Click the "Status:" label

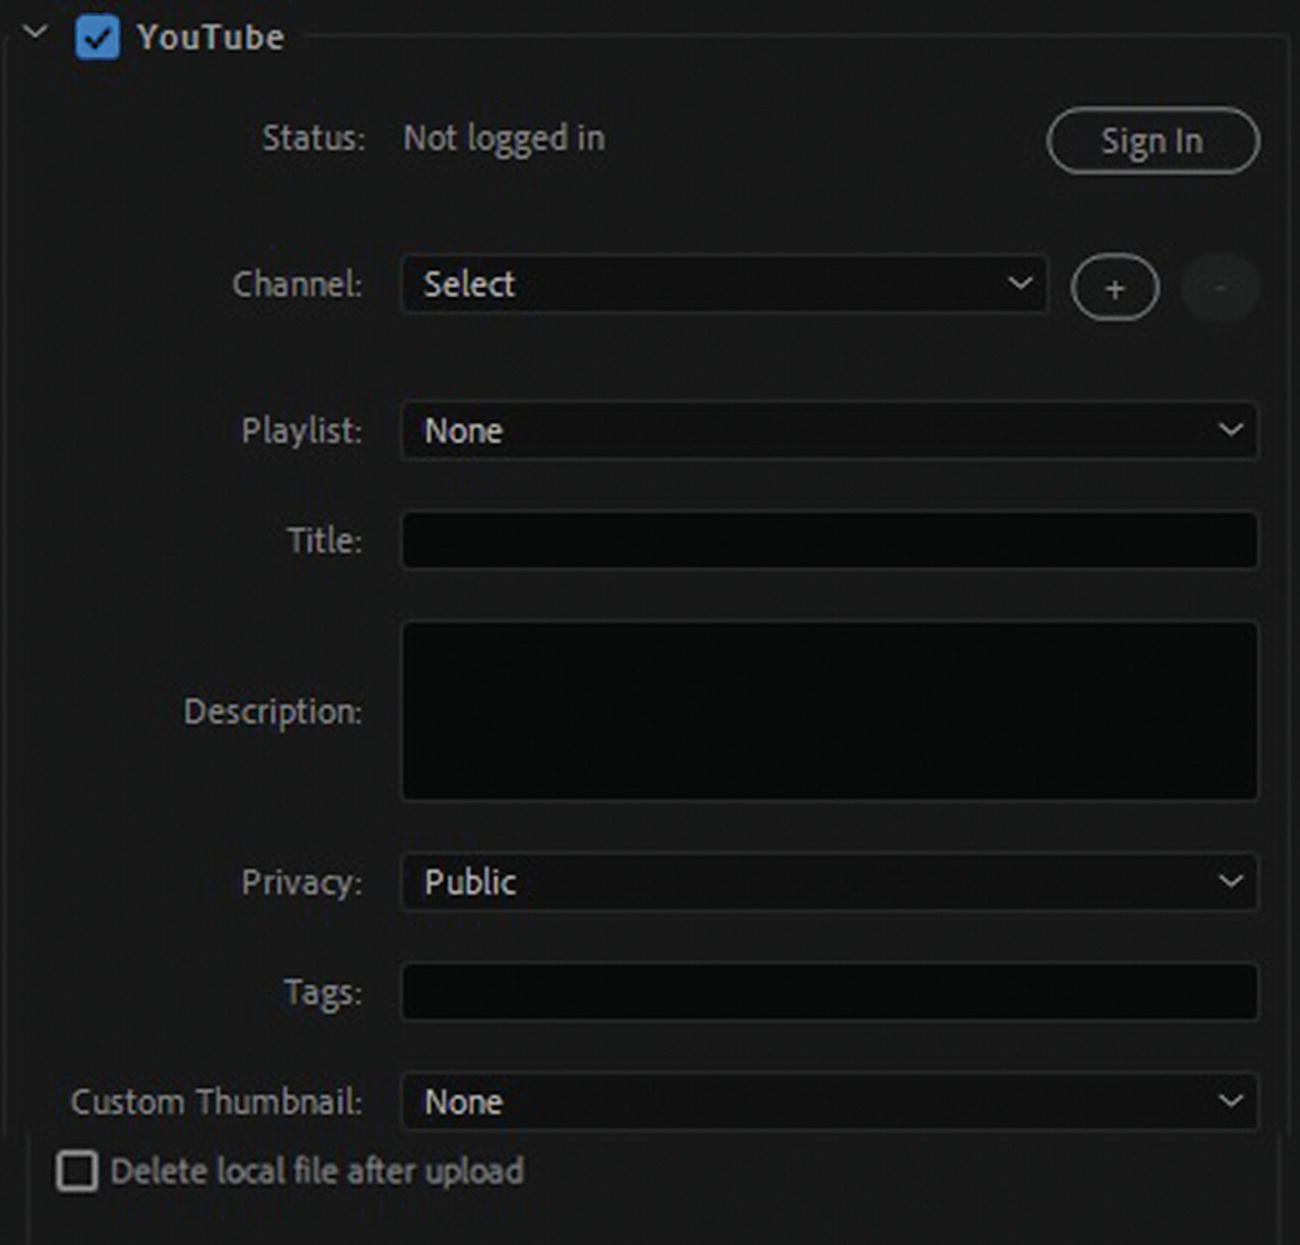pyautogui.click(x=313, y=138)
